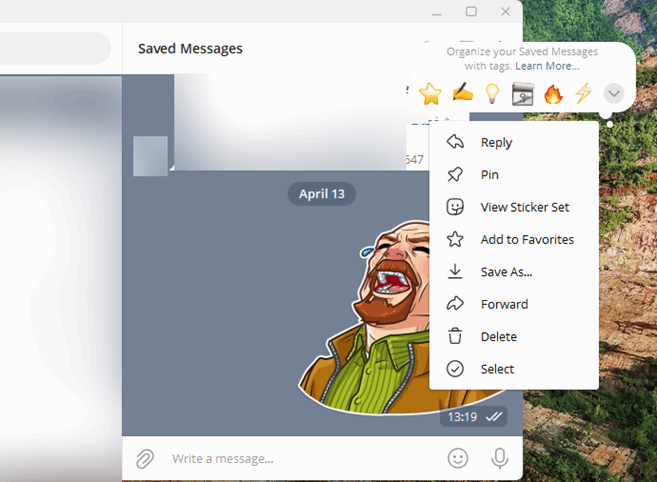Image resolution: width=657 pixels, height=482 pixels.
Task: Open View Sticker Set menu entry
Action: tap(514, 207)
